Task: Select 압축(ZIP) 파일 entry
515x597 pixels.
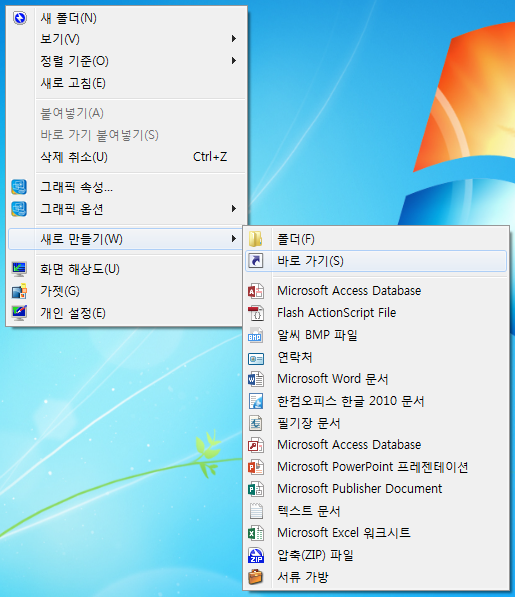Action: point(376,555)
